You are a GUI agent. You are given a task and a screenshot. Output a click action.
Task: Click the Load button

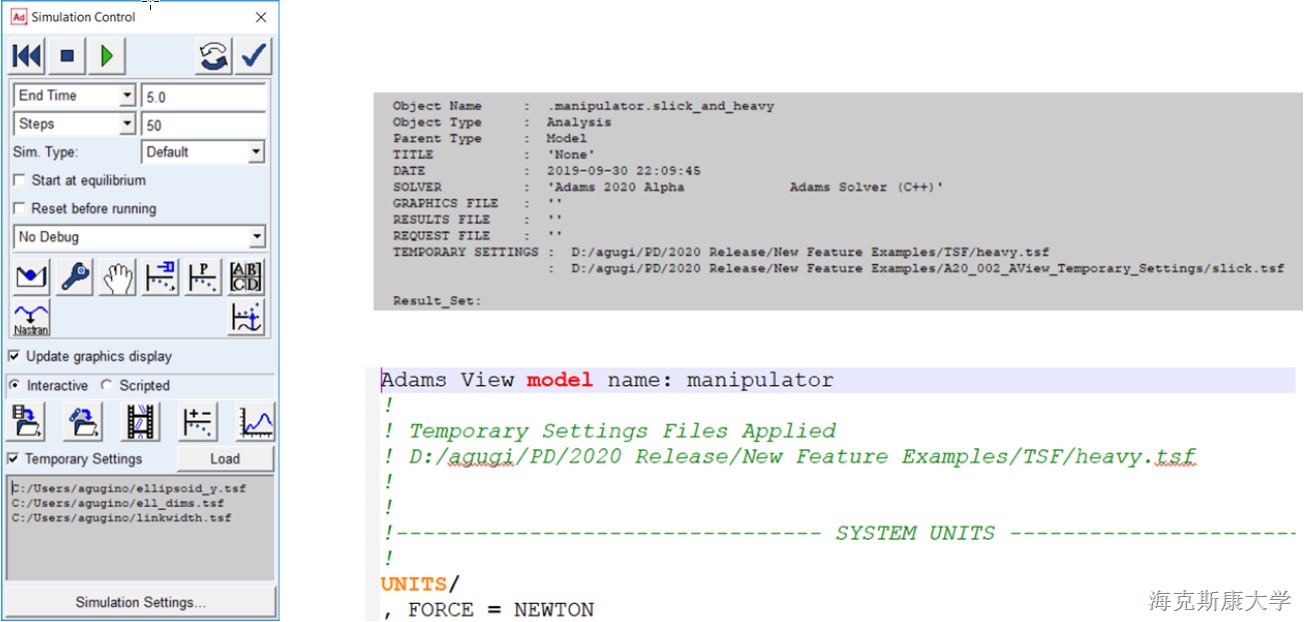click(225, 459)
